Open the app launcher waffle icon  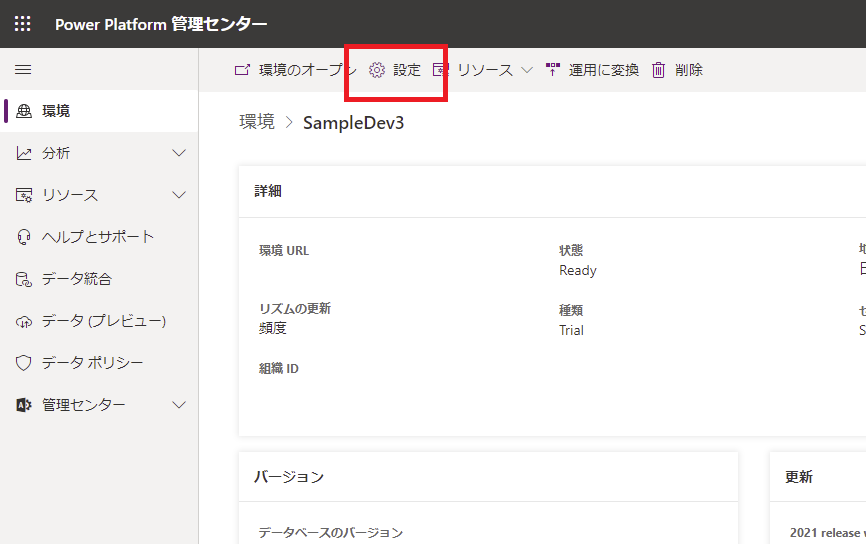click(x=23, y=24)
